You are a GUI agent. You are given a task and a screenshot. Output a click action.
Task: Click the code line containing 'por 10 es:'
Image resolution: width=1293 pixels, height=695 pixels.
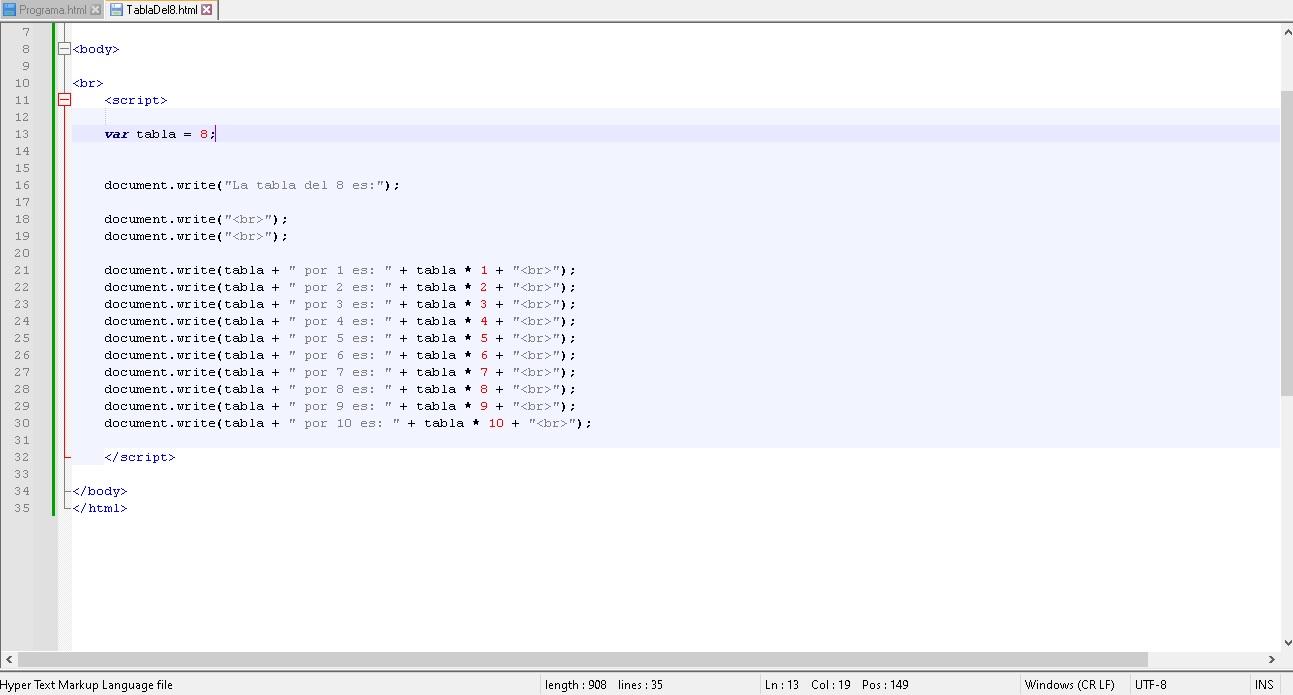[348, 423]
